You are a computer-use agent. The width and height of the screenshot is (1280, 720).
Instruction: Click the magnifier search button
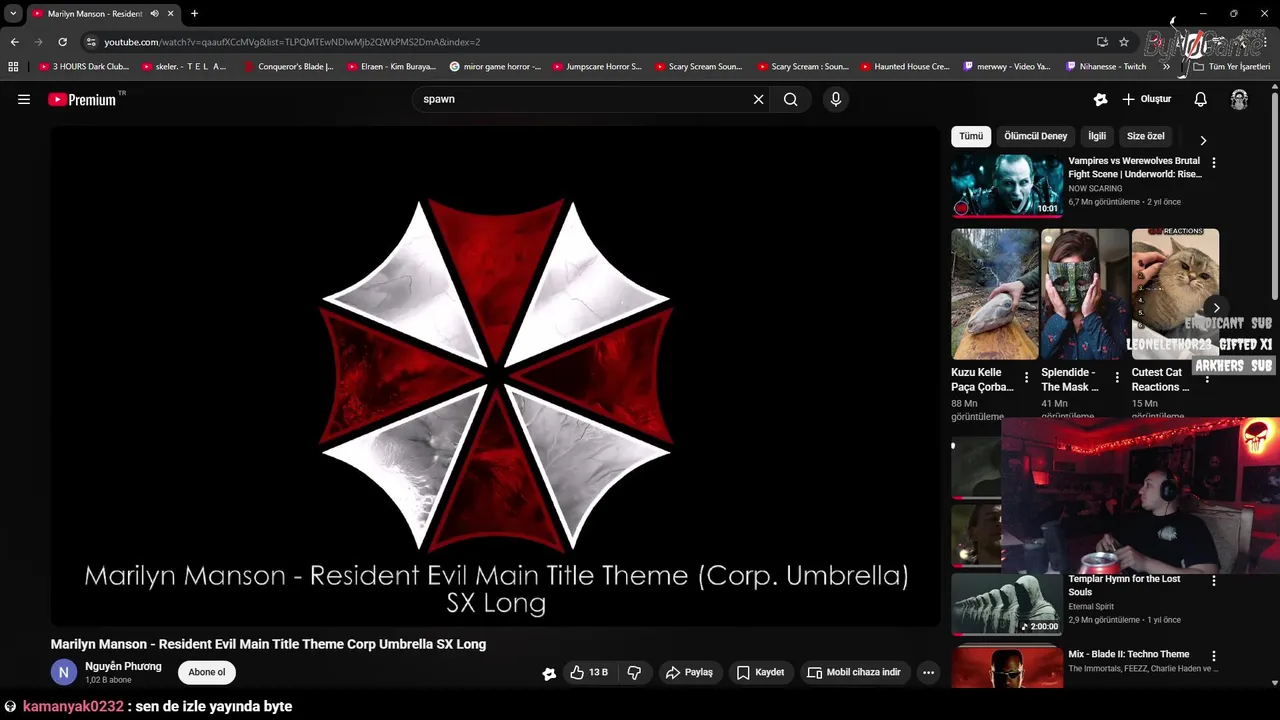[790, 99]
